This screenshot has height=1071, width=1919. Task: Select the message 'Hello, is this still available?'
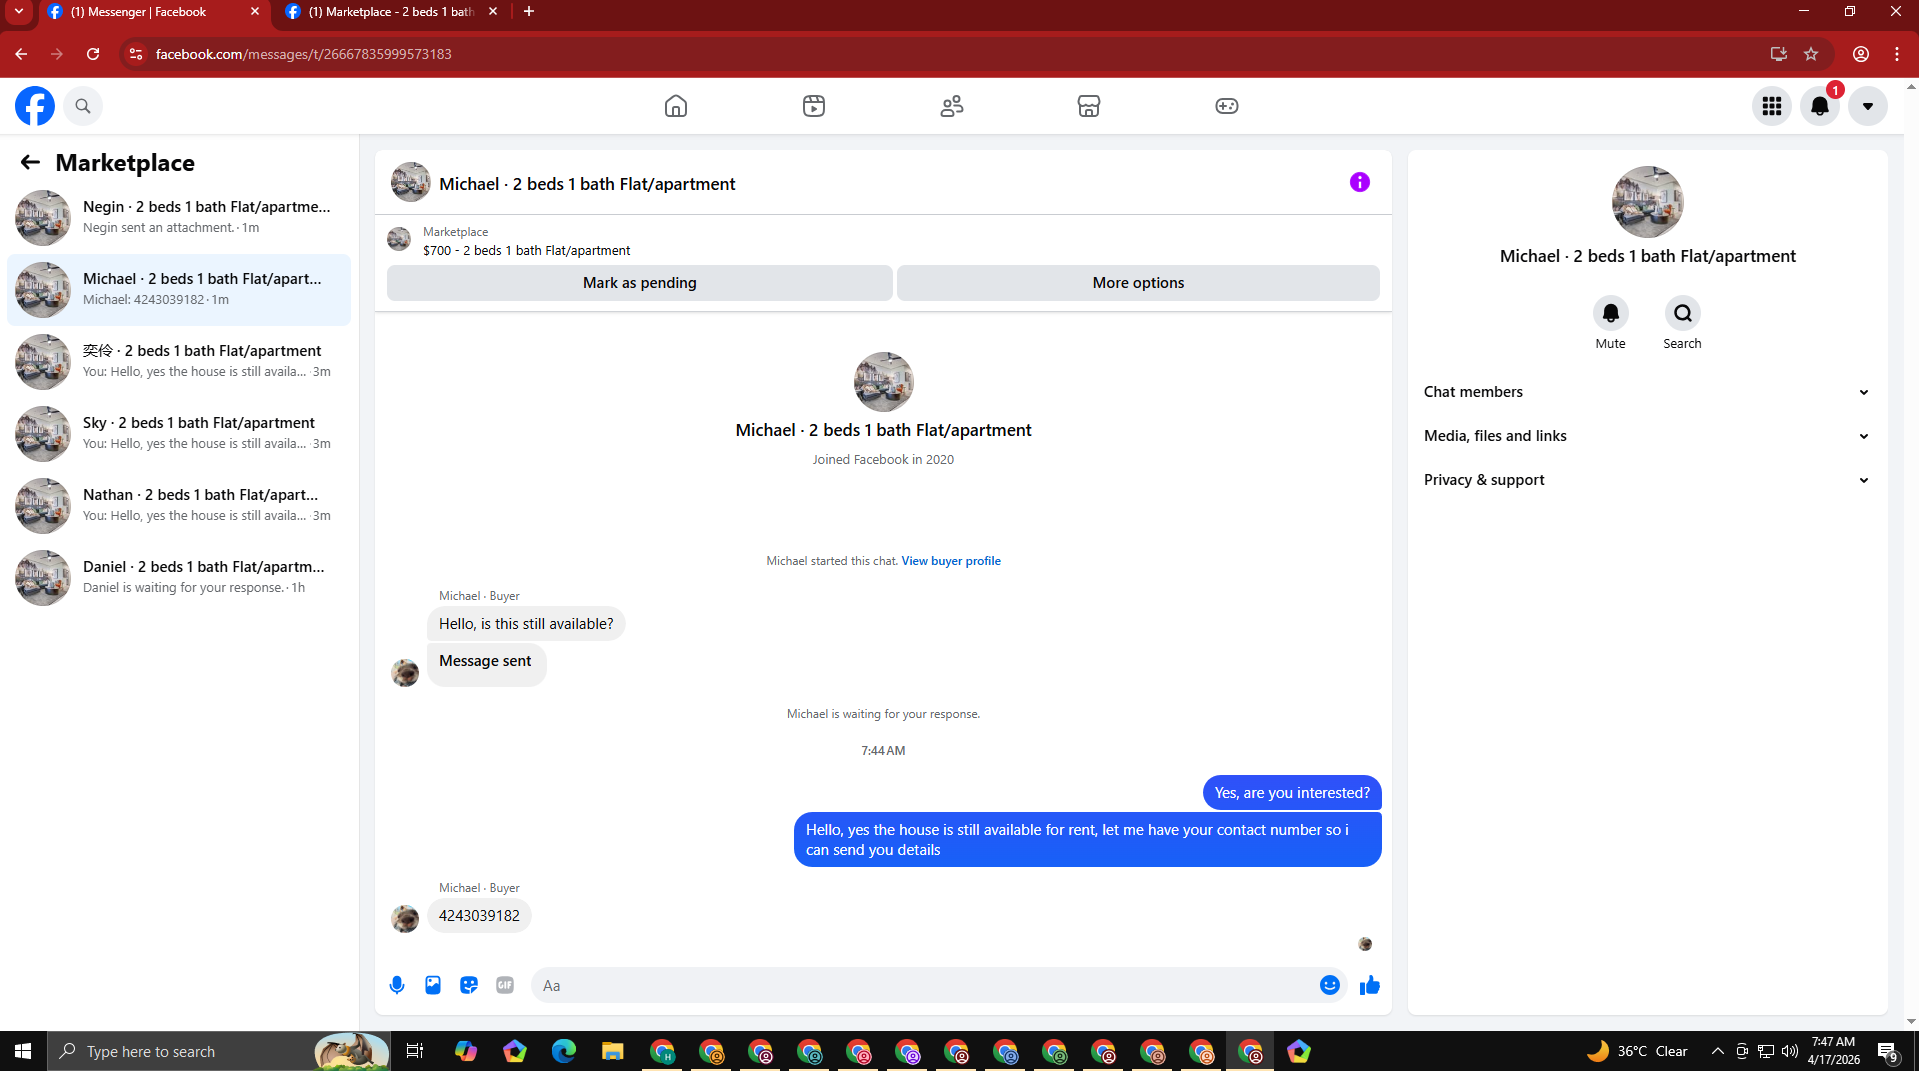[526, 624]
